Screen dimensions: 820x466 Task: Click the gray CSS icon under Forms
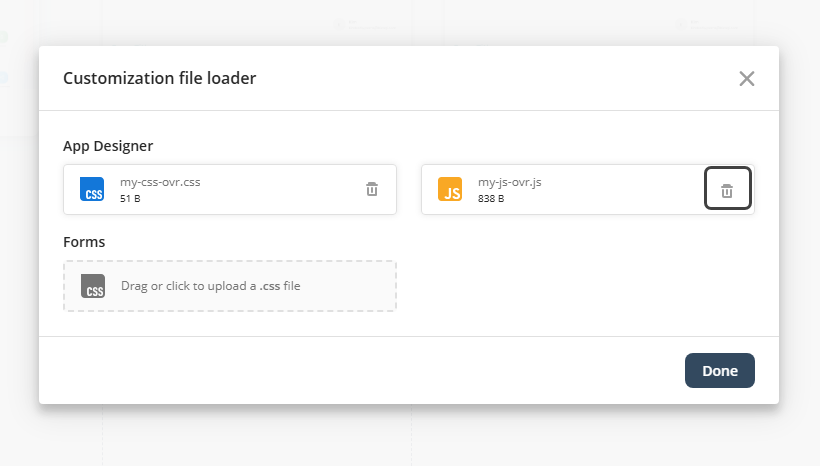(93, 286)
